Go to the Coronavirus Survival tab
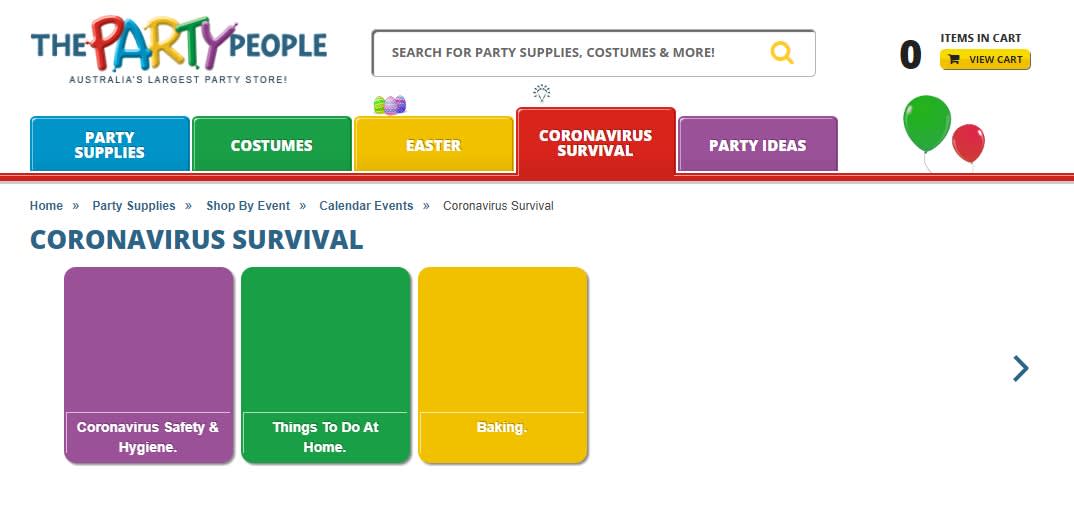1074x517 pixels. coord(595,143)
